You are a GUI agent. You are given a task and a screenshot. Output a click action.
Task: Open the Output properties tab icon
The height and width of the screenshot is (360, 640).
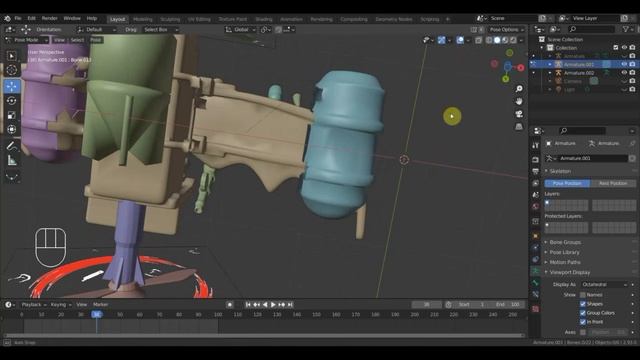[x=536, y=171]
